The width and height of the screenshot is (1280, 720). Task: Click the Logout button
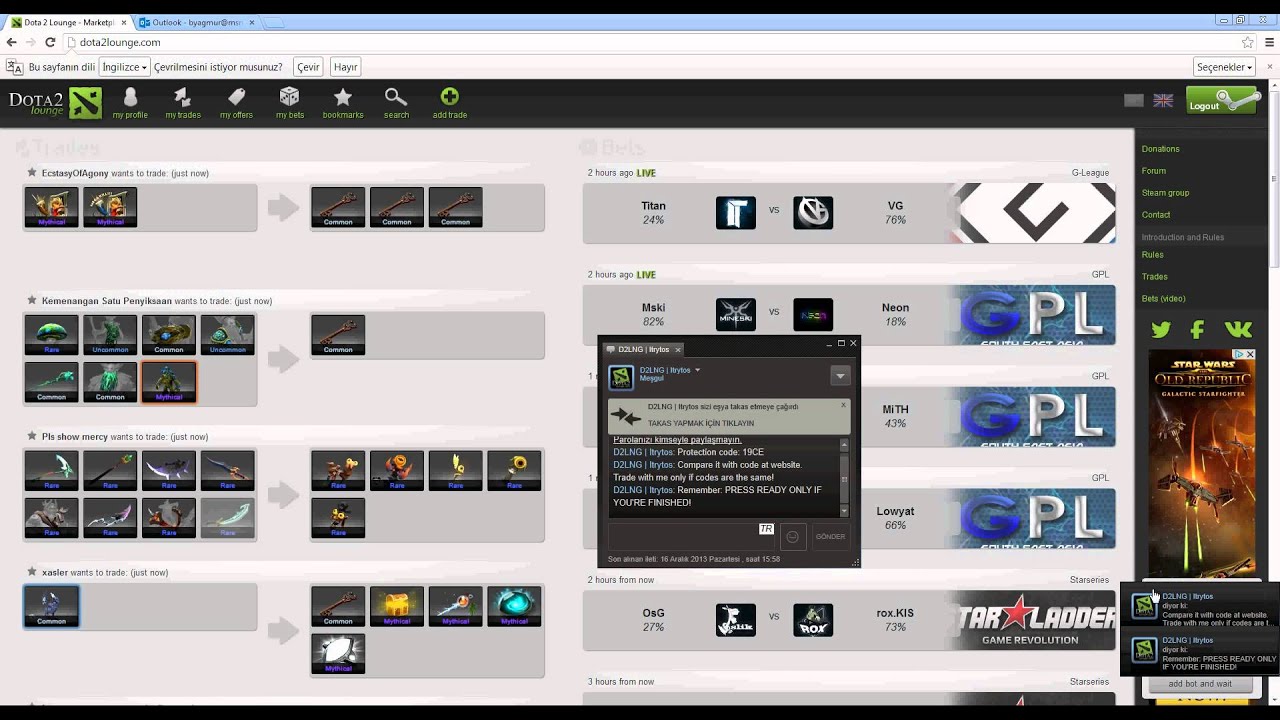click(x=1222, y=100)
